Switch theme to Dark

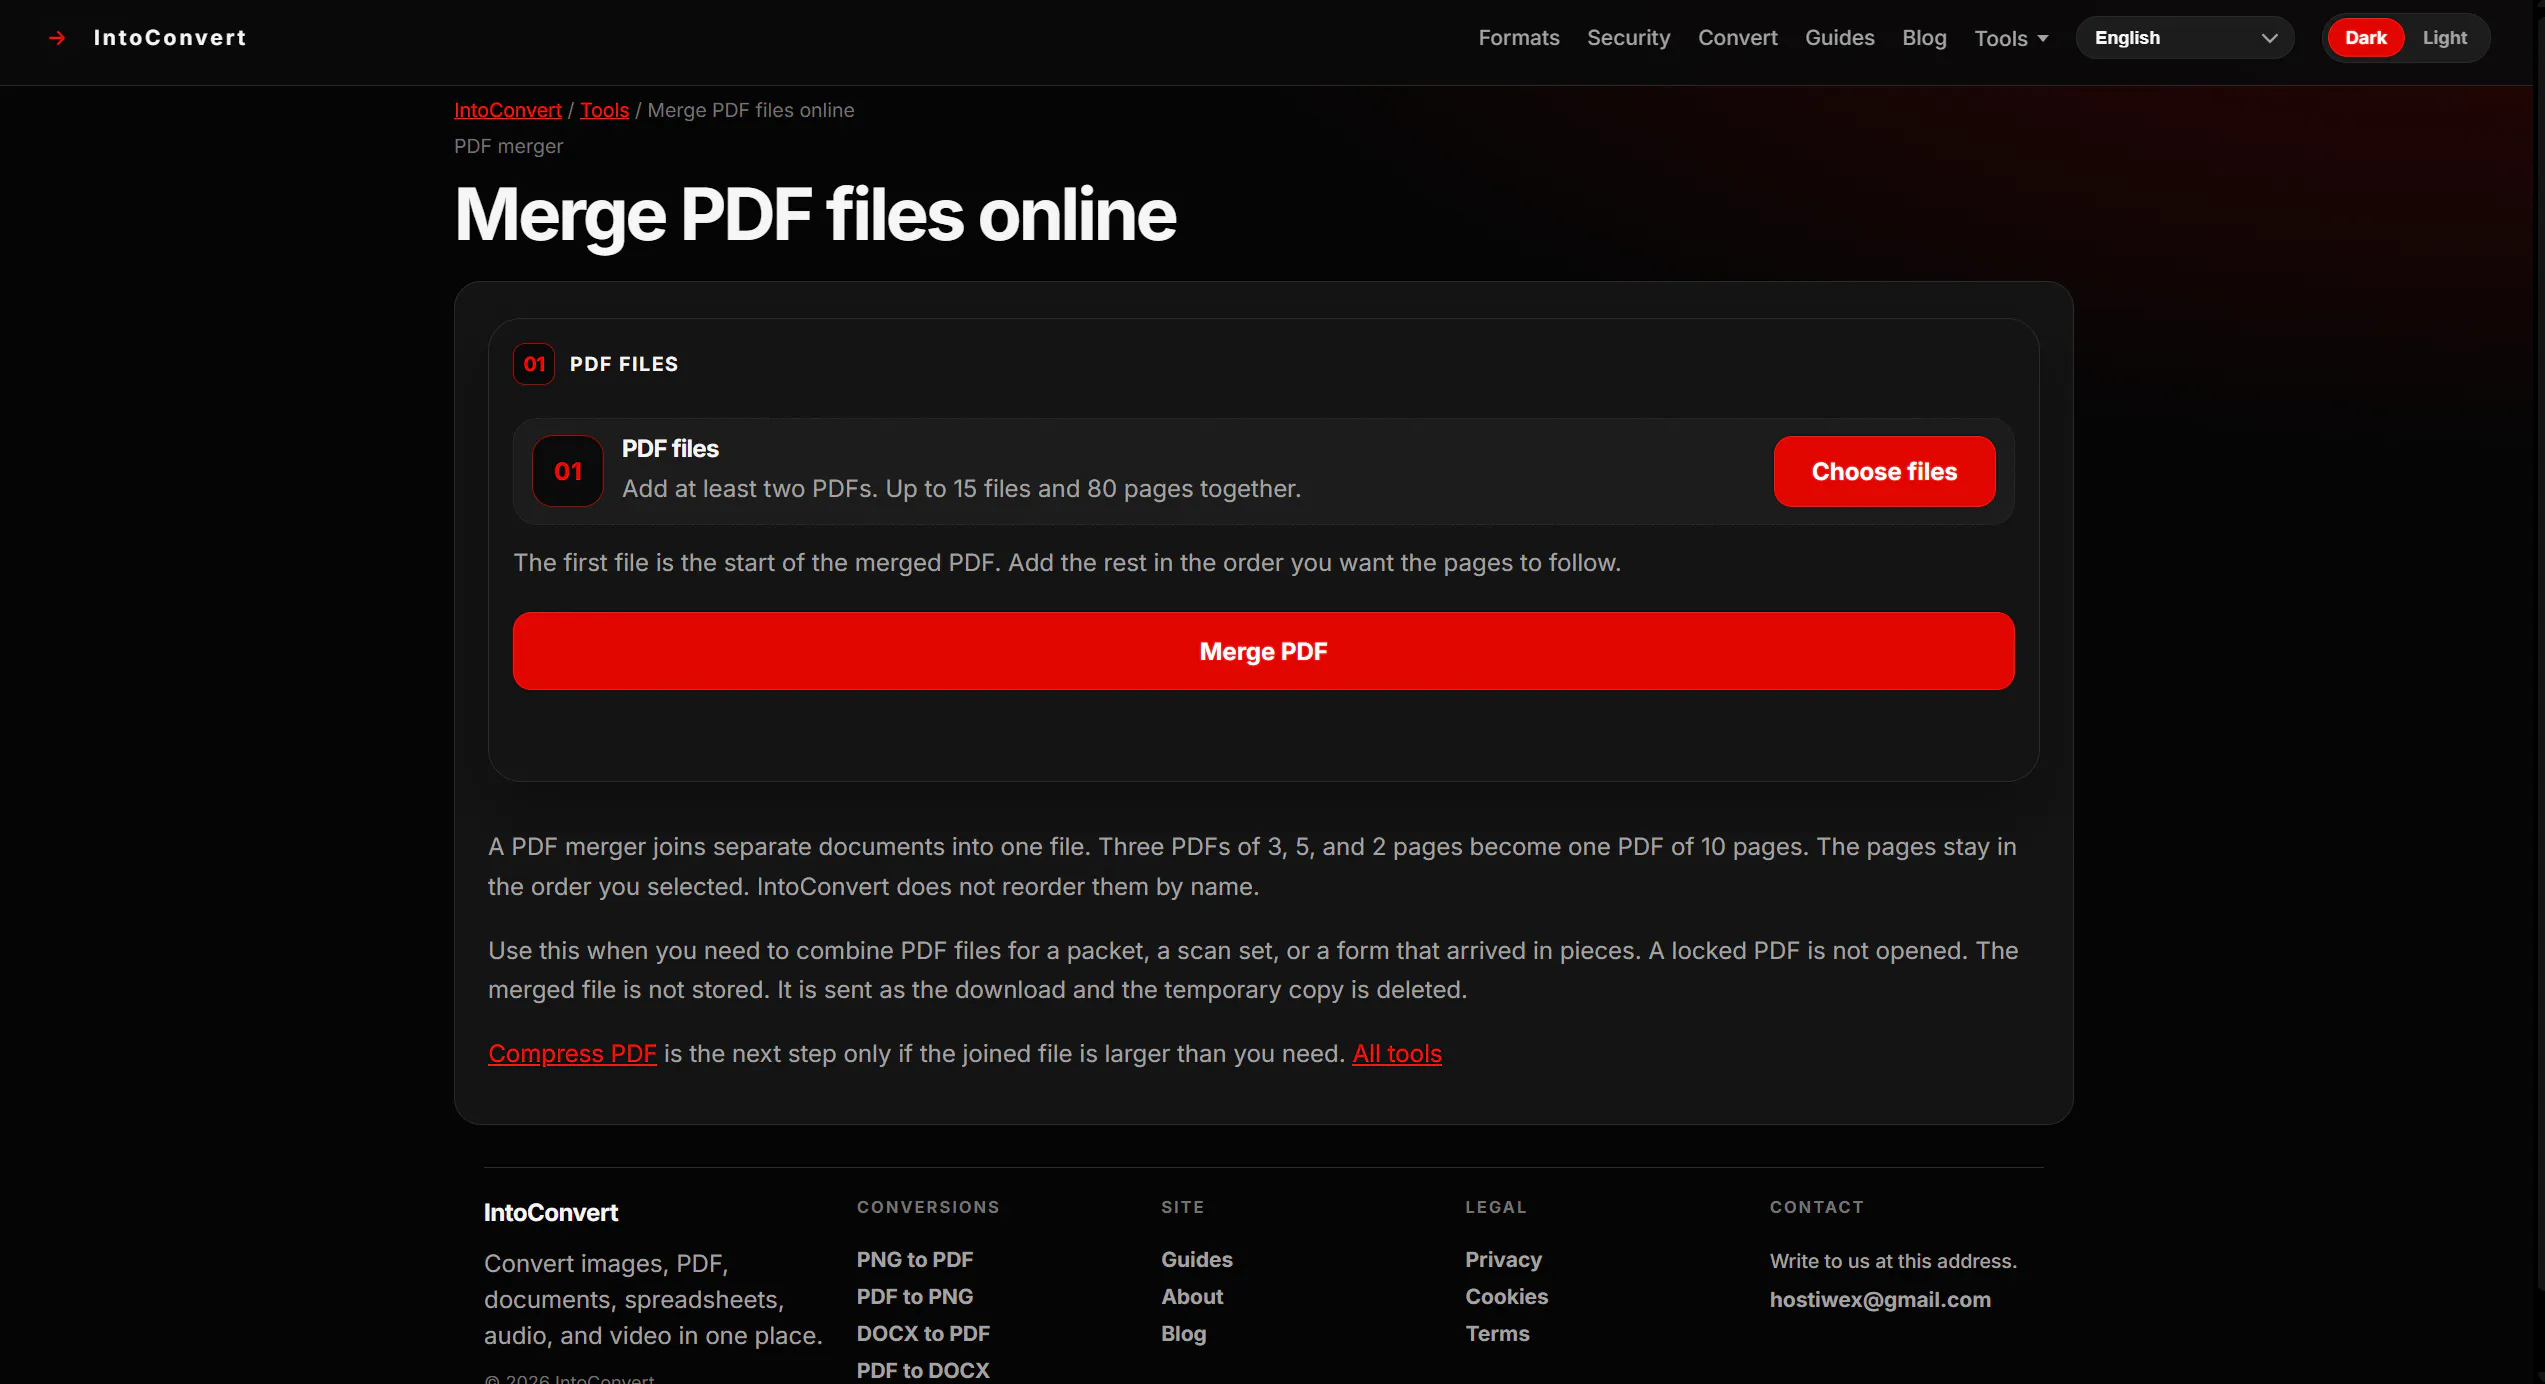pos(2365,38)
